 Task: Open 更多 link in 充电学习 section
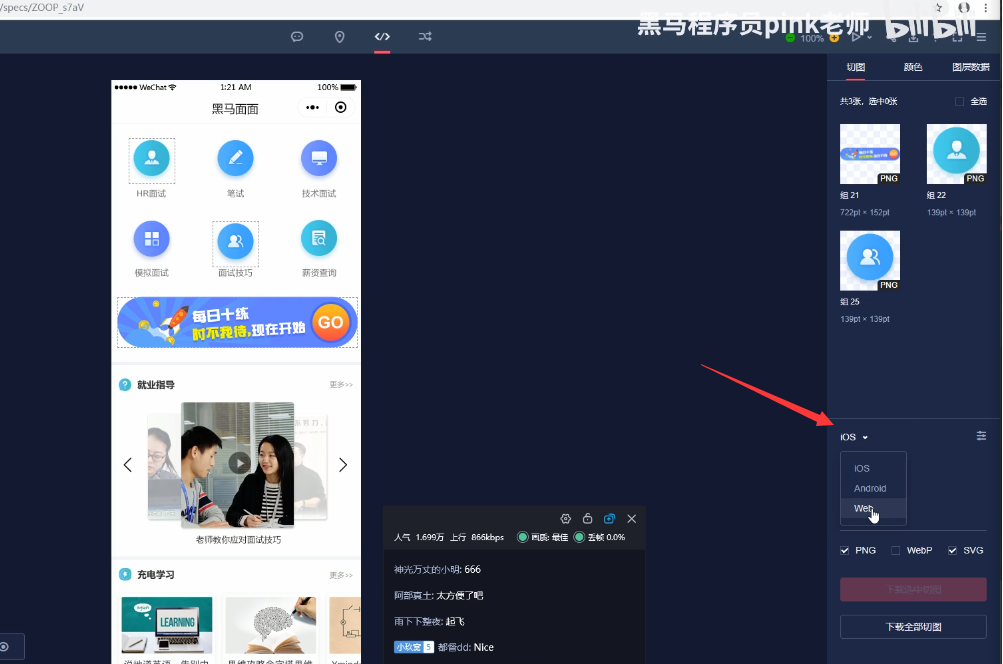coord(341,575)
